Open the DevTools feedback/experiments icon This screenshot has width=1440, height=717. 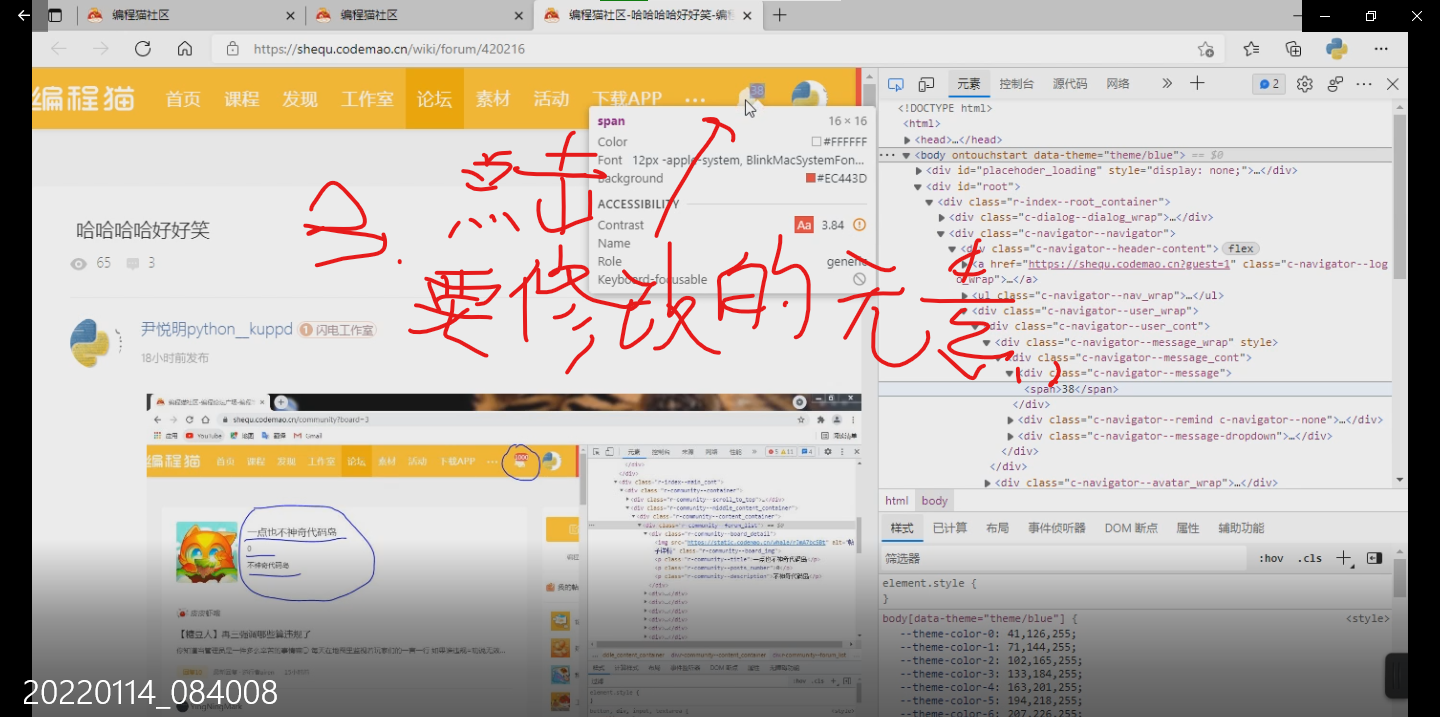click(1335, 84)
